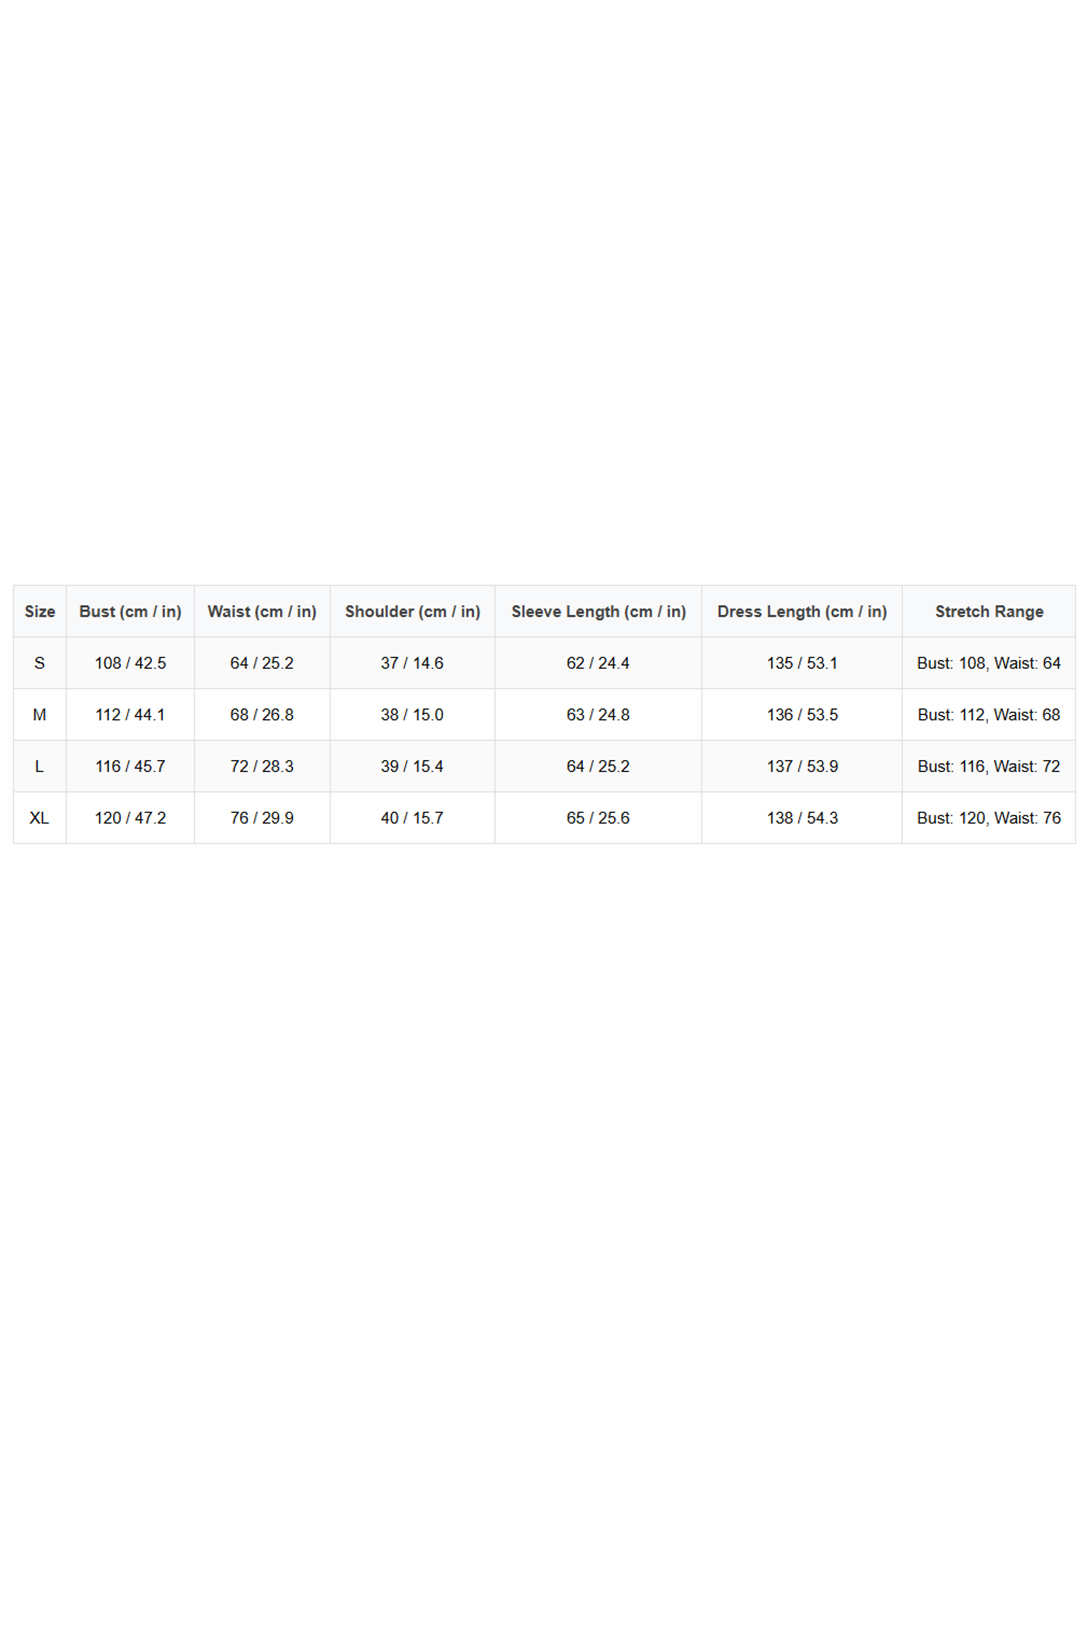The image size is (1088, 1632).
Task: Select the size S row label
Action: pyautogui.click(x=40, y=663)
